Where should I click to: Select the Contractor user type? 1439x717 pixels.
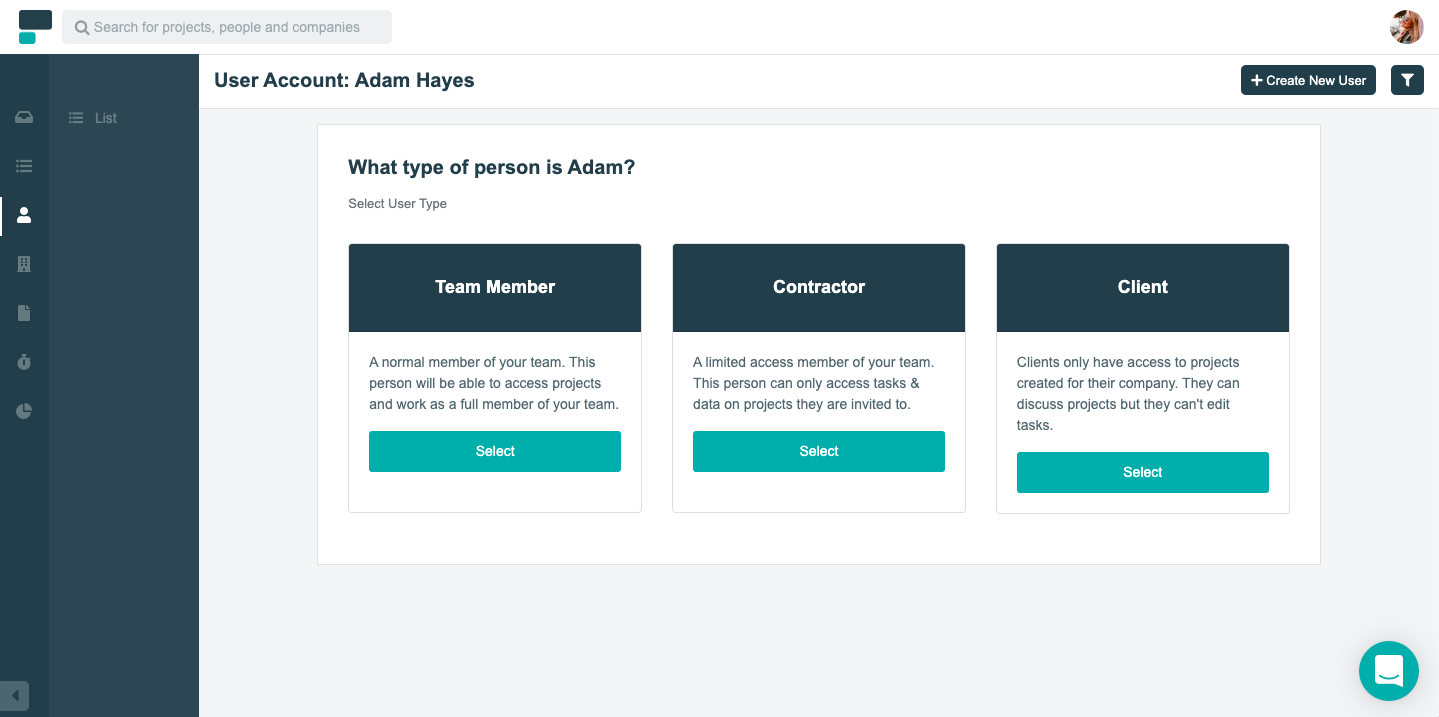tap(818, 451)
